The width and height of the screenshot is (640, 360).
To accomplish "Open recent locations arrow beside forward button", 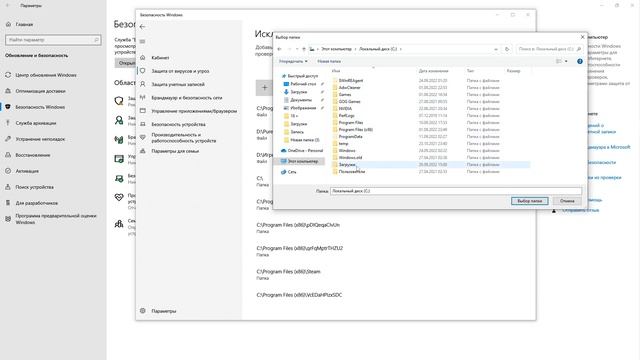I will [x=297, y=49].
